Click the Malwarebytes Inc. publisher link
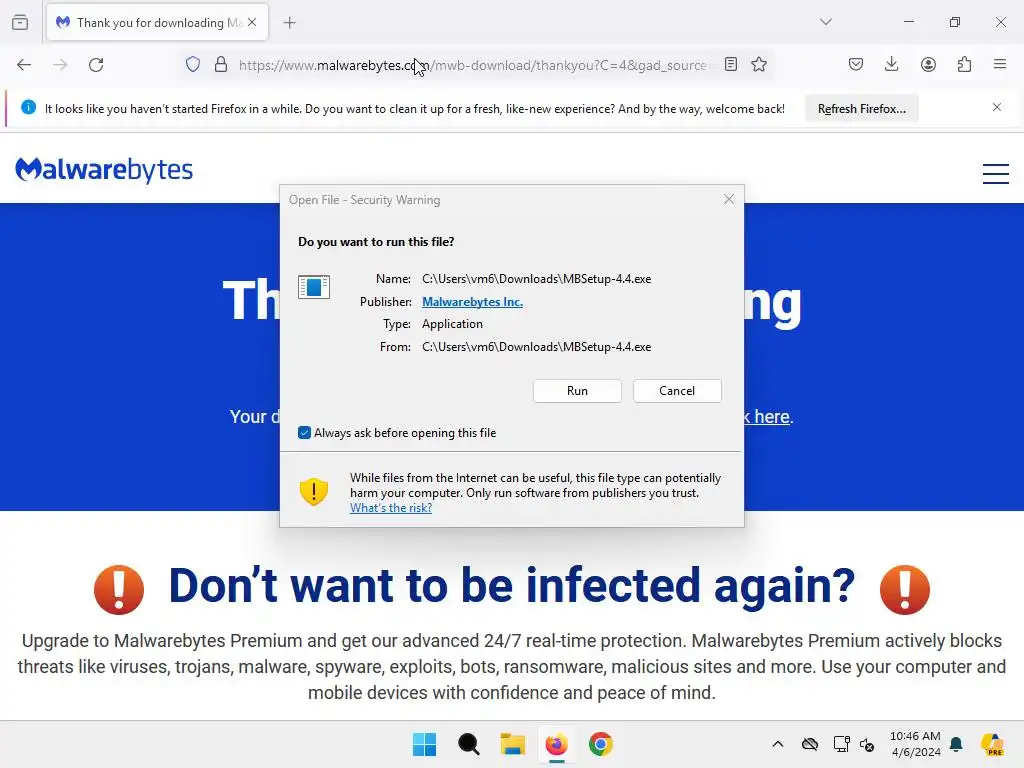This screenshot has width=1024, height=768. click(472, 302)
